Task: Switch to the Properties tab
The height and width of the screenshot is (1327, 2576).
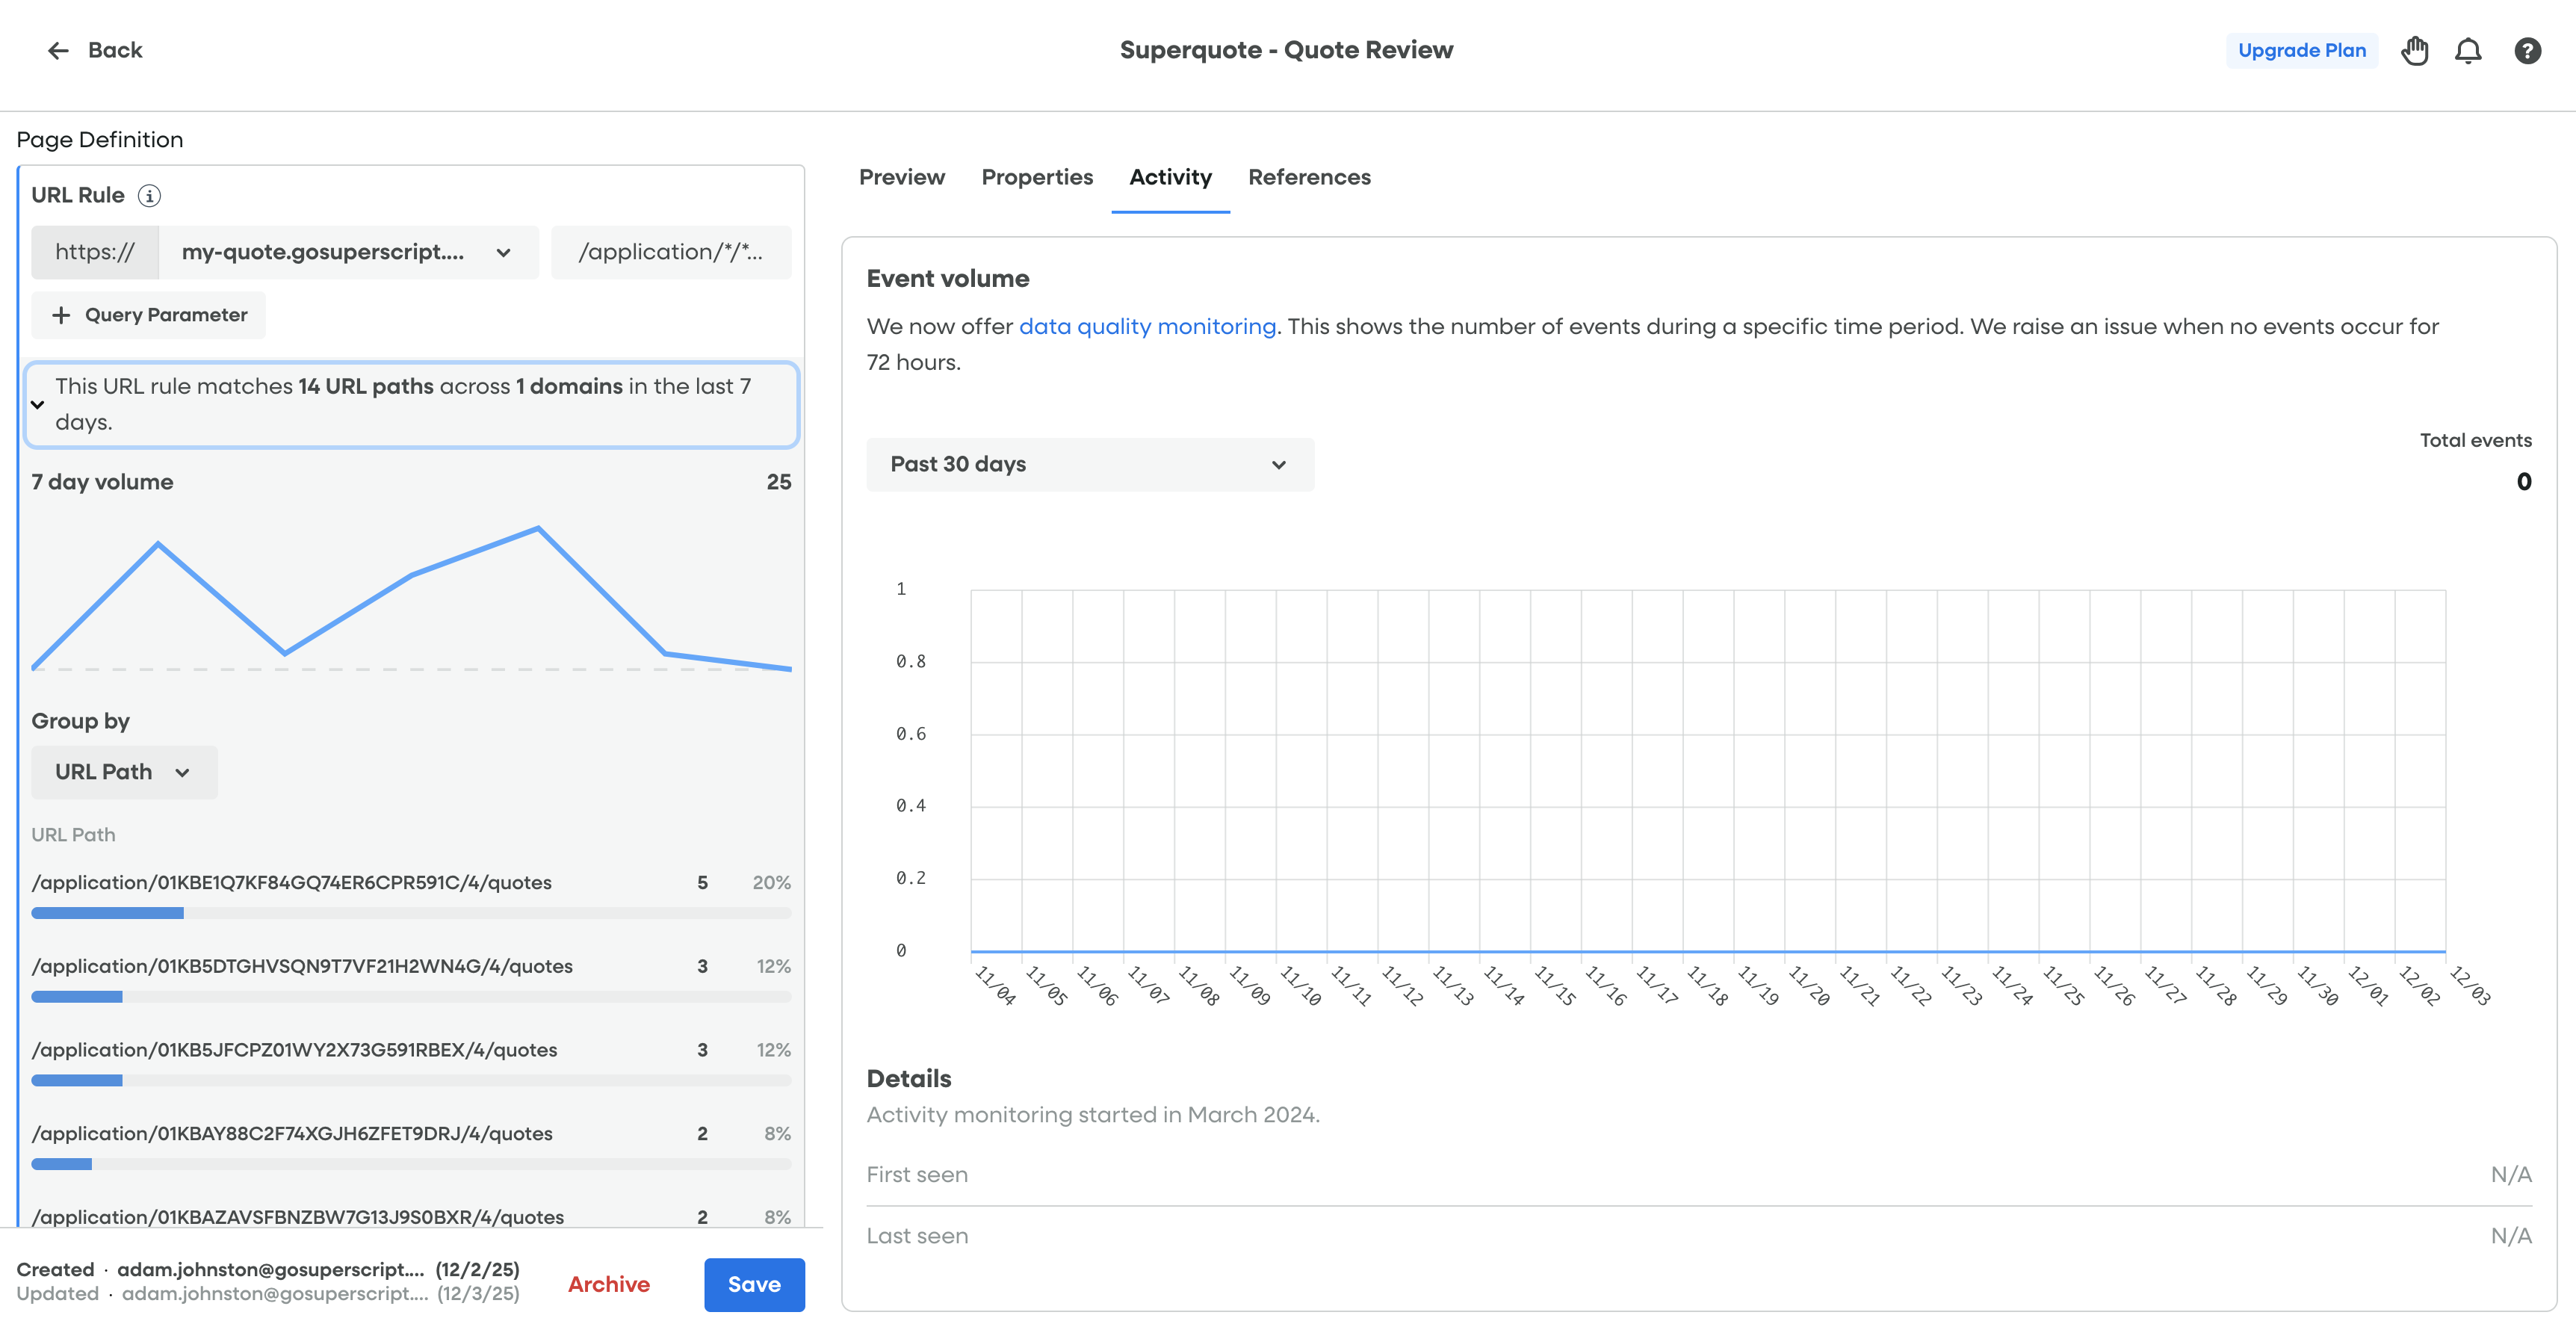Action: click(1036, 178)
